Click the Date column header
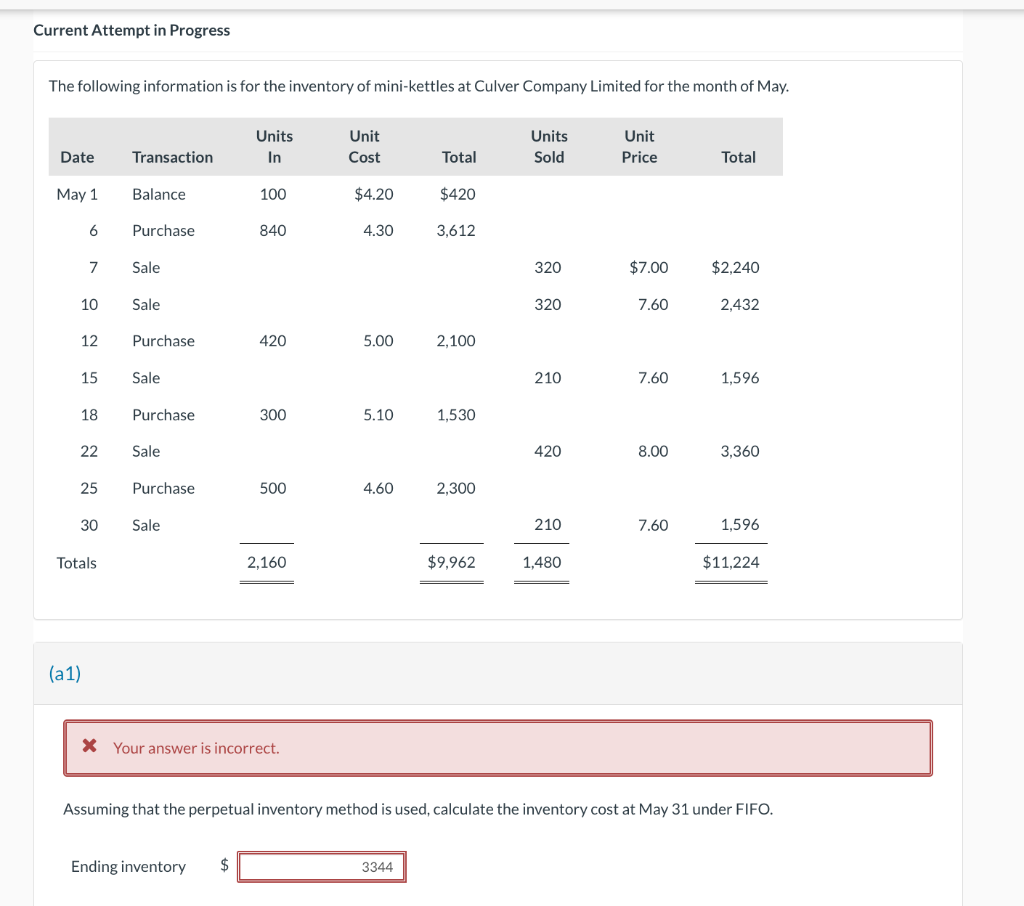Viewport: 1024px width, 906px height. (x=77, y=157)
